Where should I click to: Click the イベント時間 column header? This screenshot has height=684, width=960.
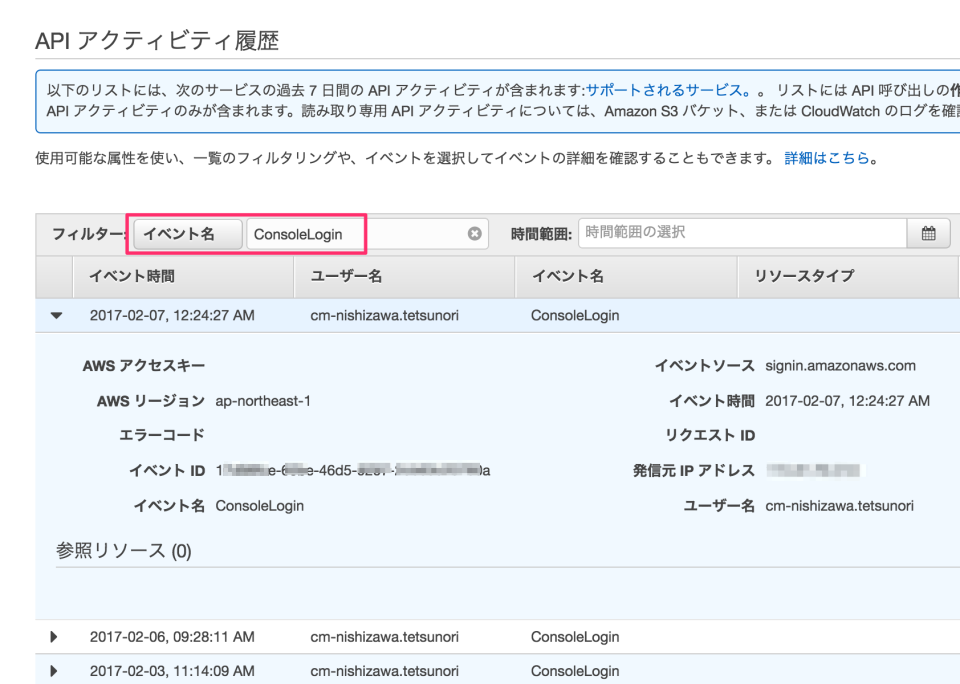pos(130,276)
